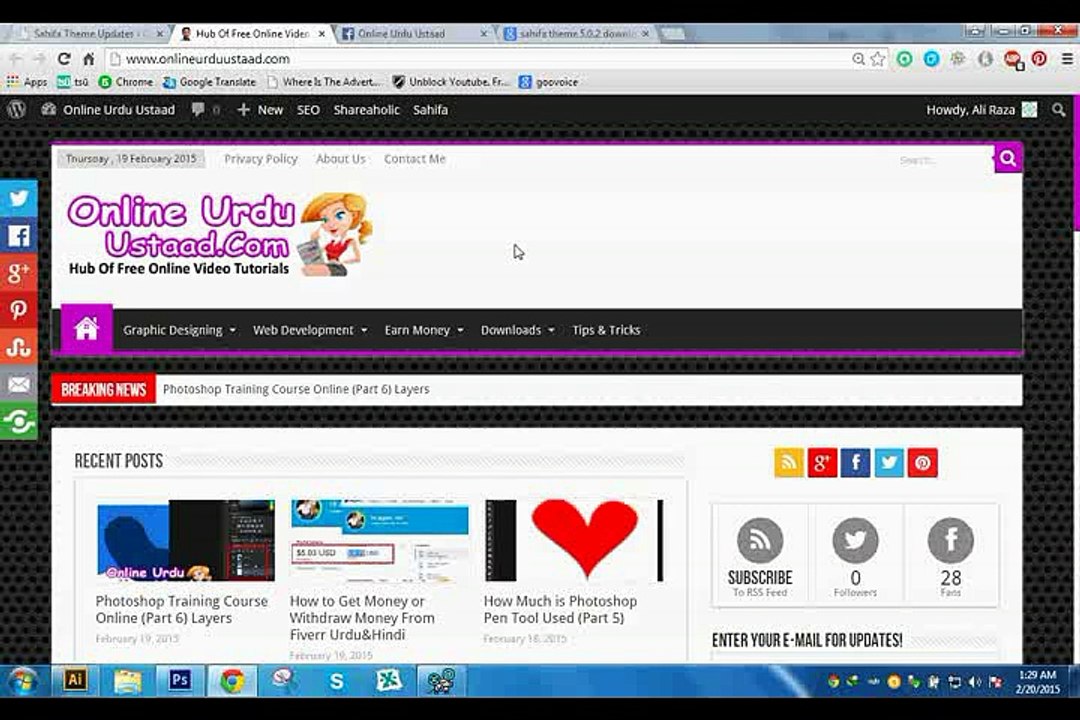
Task: Open the Tips & Tricks menu item
Action: 606,330
